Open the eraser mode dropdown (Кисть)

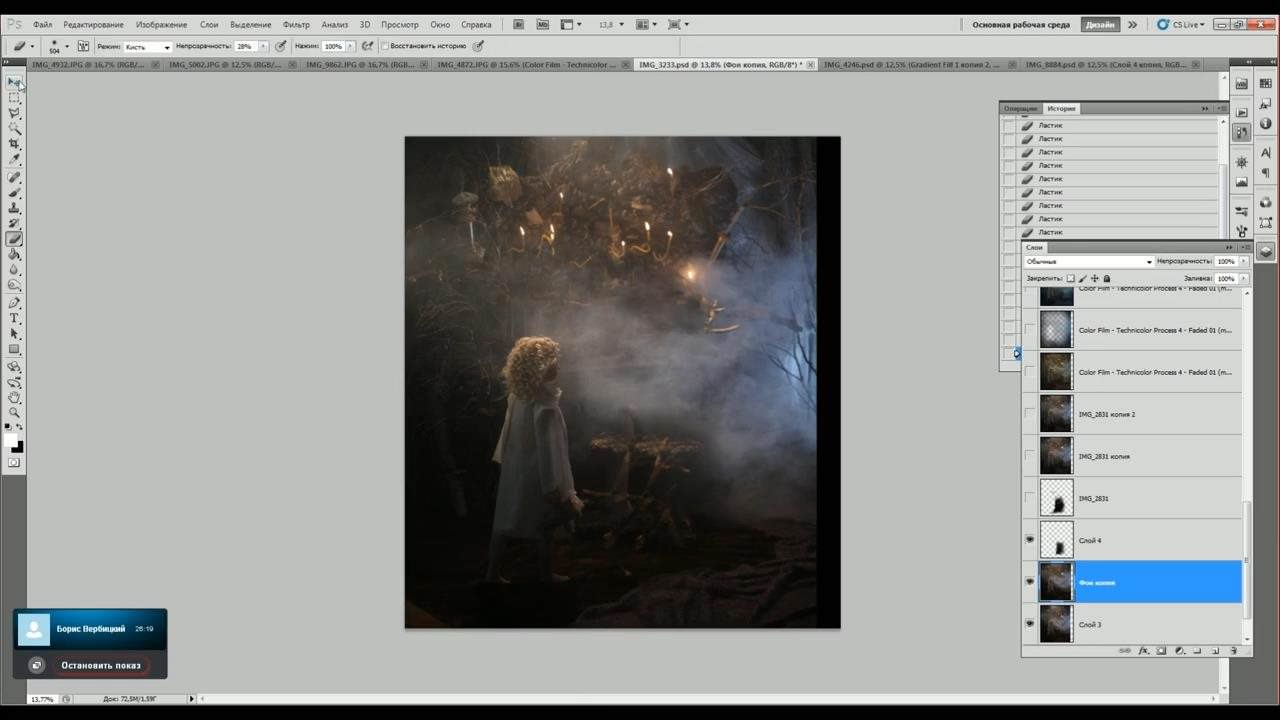[147, 46]
